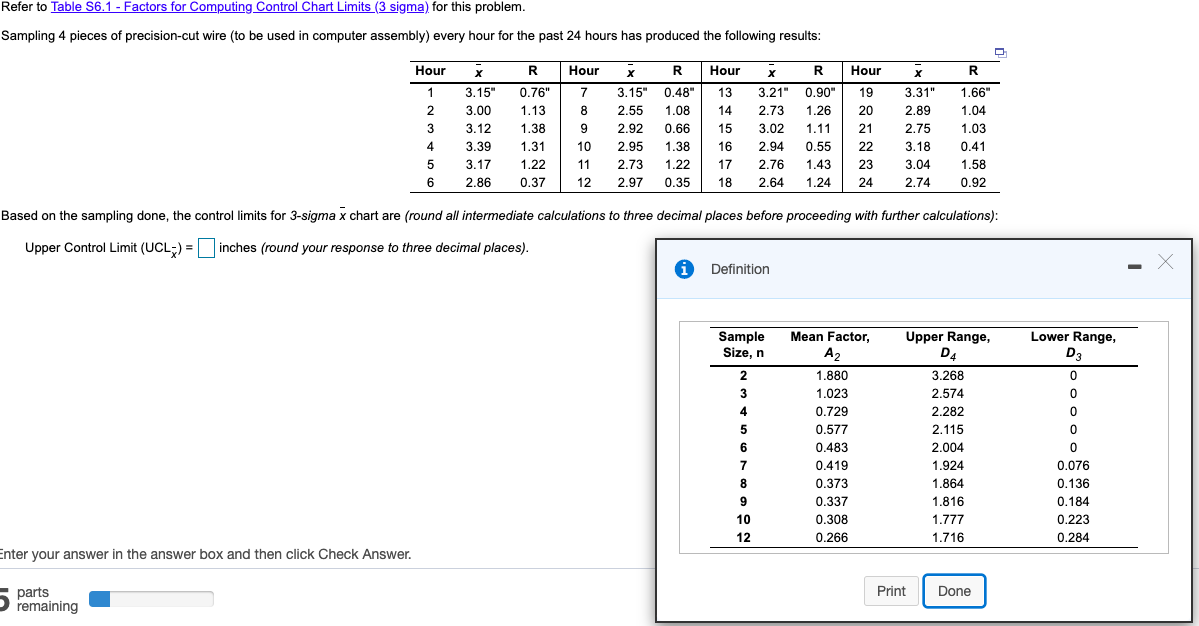Open the Table S6.1 control chart factors link

click(x=239, y=7)
